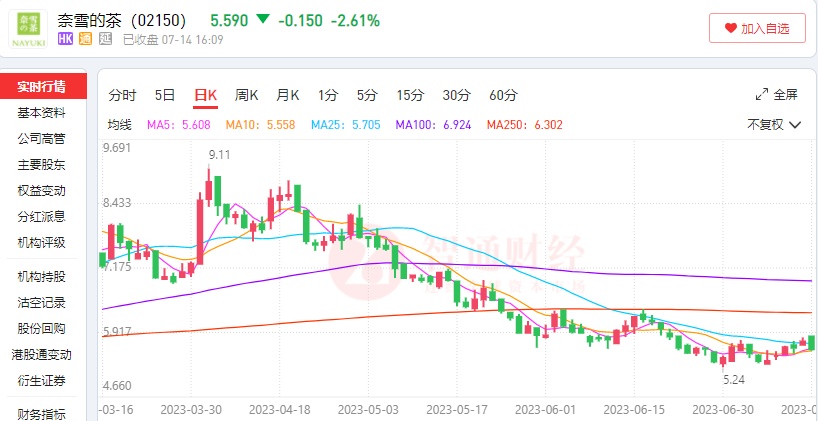Open the 沽空记录 short-selling link
The height and width of the screenshot is (421, 818).
pyautogui.click(x=41, y=302)
